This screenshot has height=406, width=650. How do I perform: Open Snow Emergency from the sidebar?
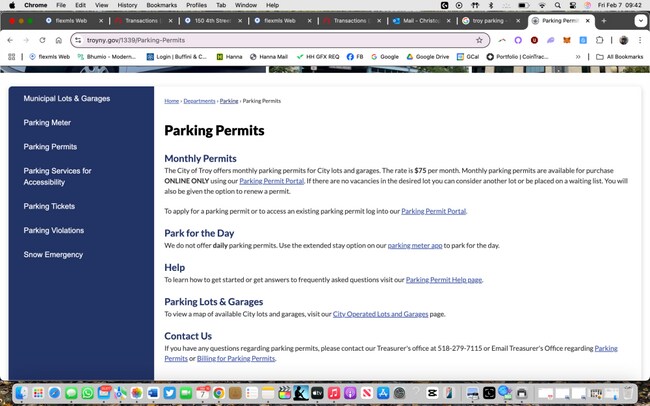pyautogui.click(x=53, y=255)
